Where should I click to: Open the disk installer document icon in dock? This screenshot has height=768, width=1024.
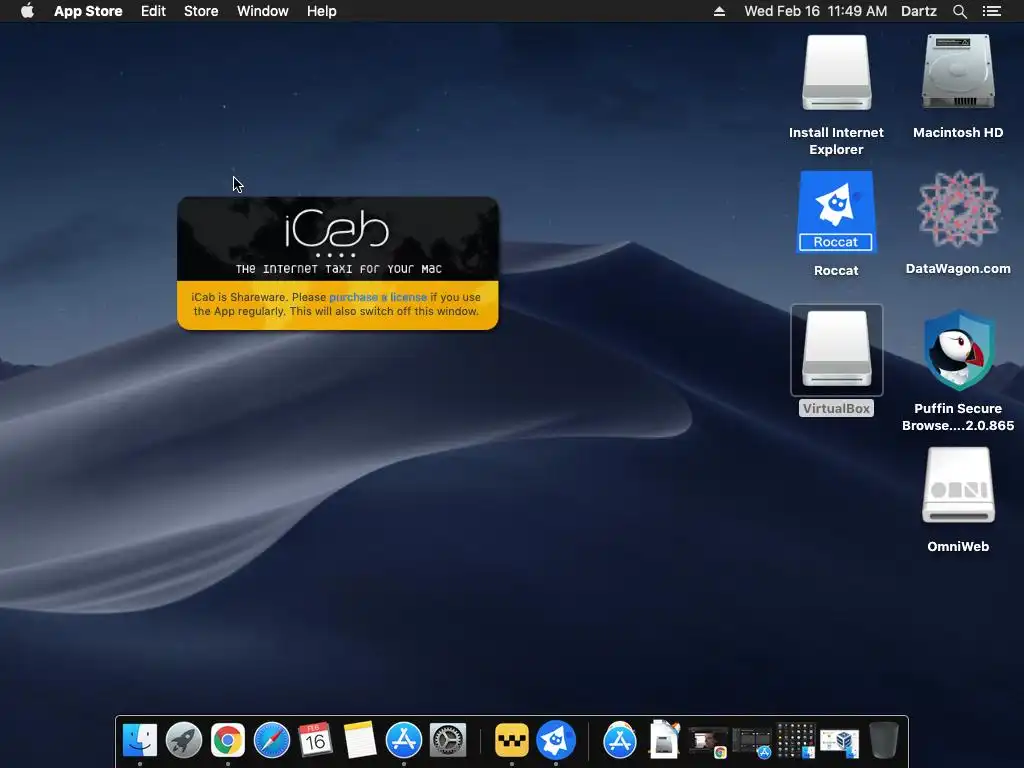click(664, 740)
